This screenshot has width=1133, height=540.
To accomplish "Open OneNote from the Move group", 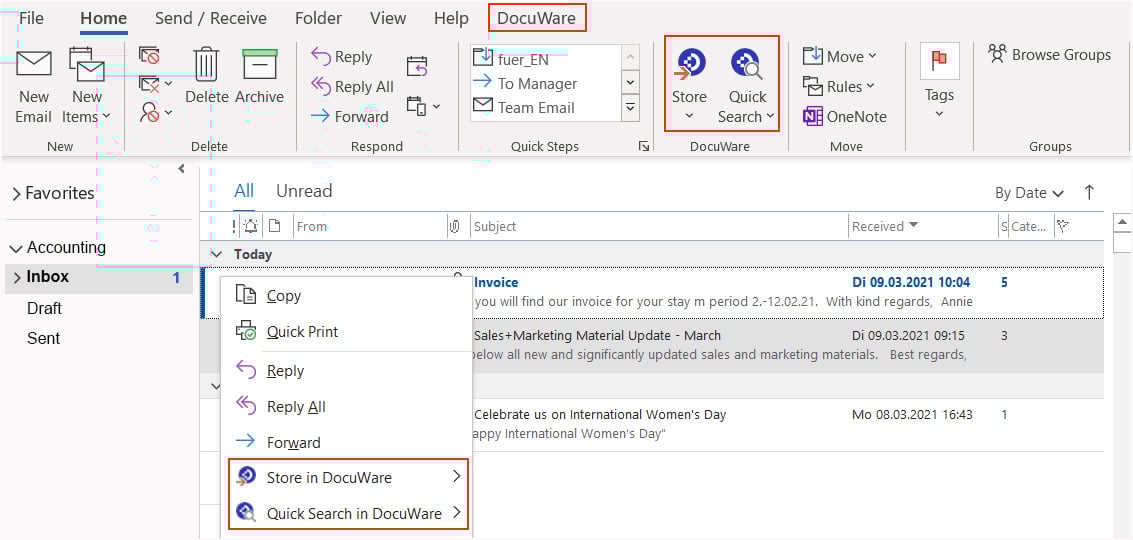I will click(845, 116).
